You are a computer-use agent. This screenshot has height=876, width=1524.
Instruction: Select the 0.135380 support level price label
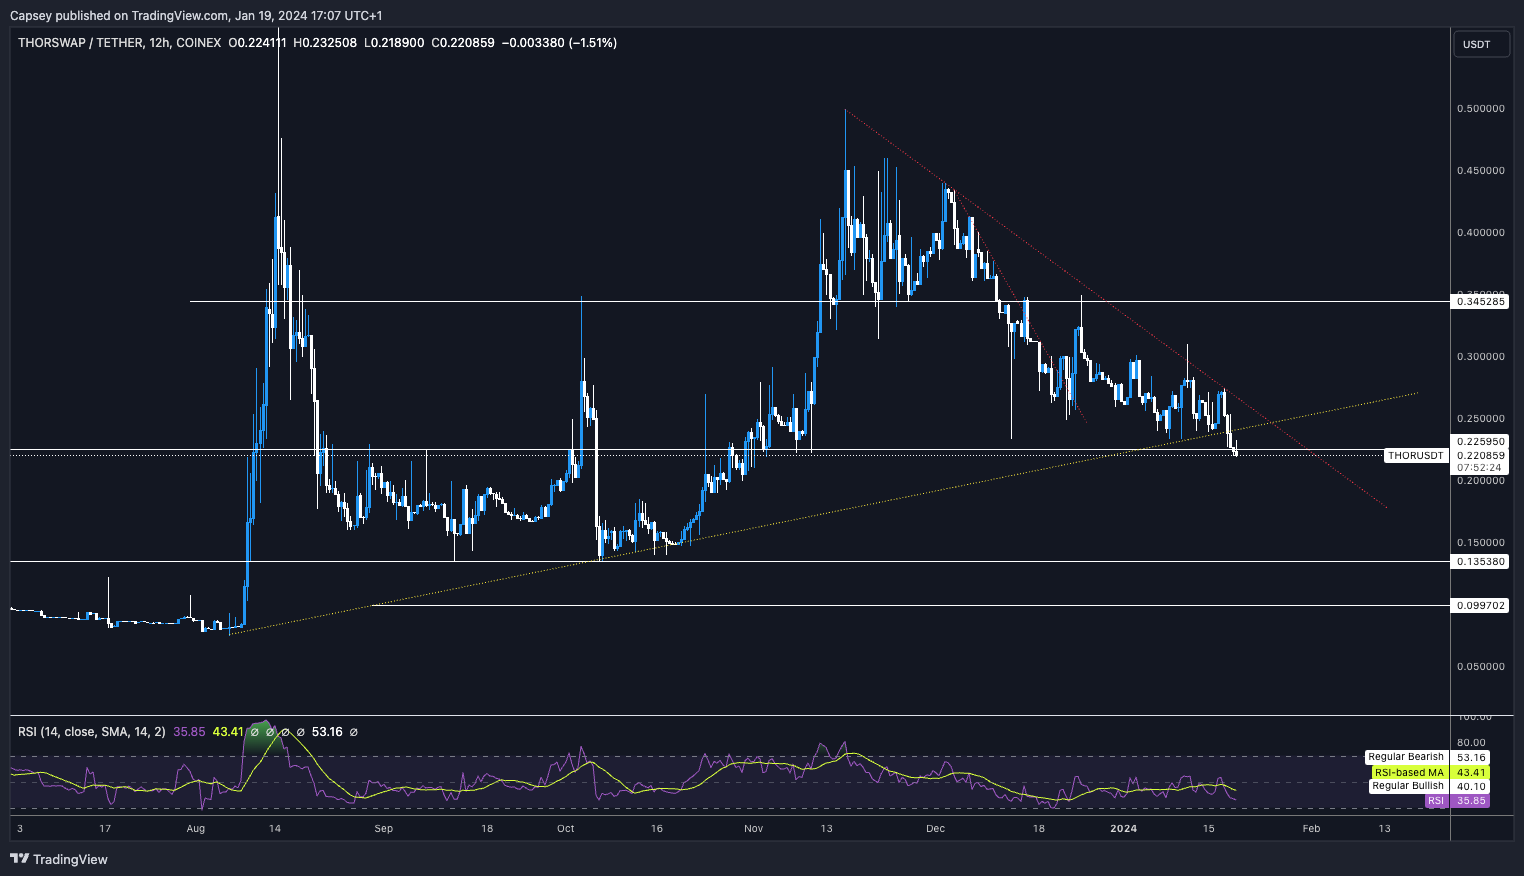coord(1480,562)
